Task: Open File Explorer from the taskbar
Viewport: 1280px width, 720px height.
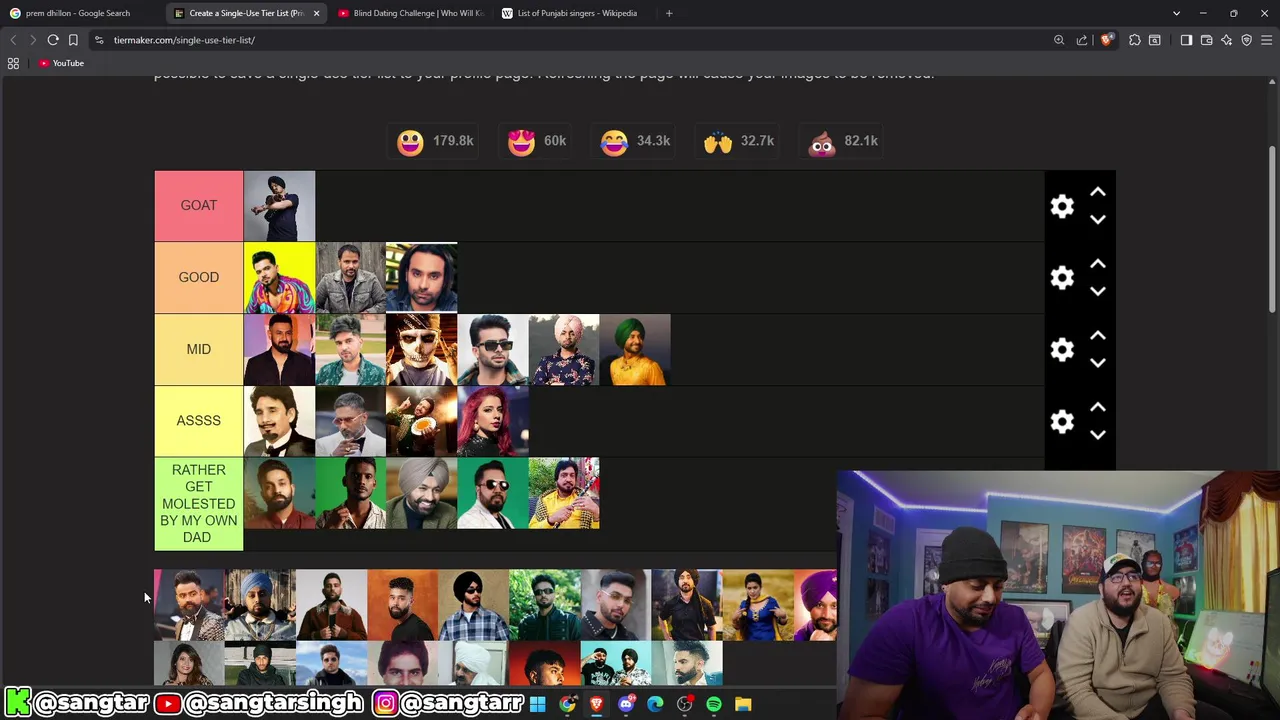Action: [x=743, y=704]
